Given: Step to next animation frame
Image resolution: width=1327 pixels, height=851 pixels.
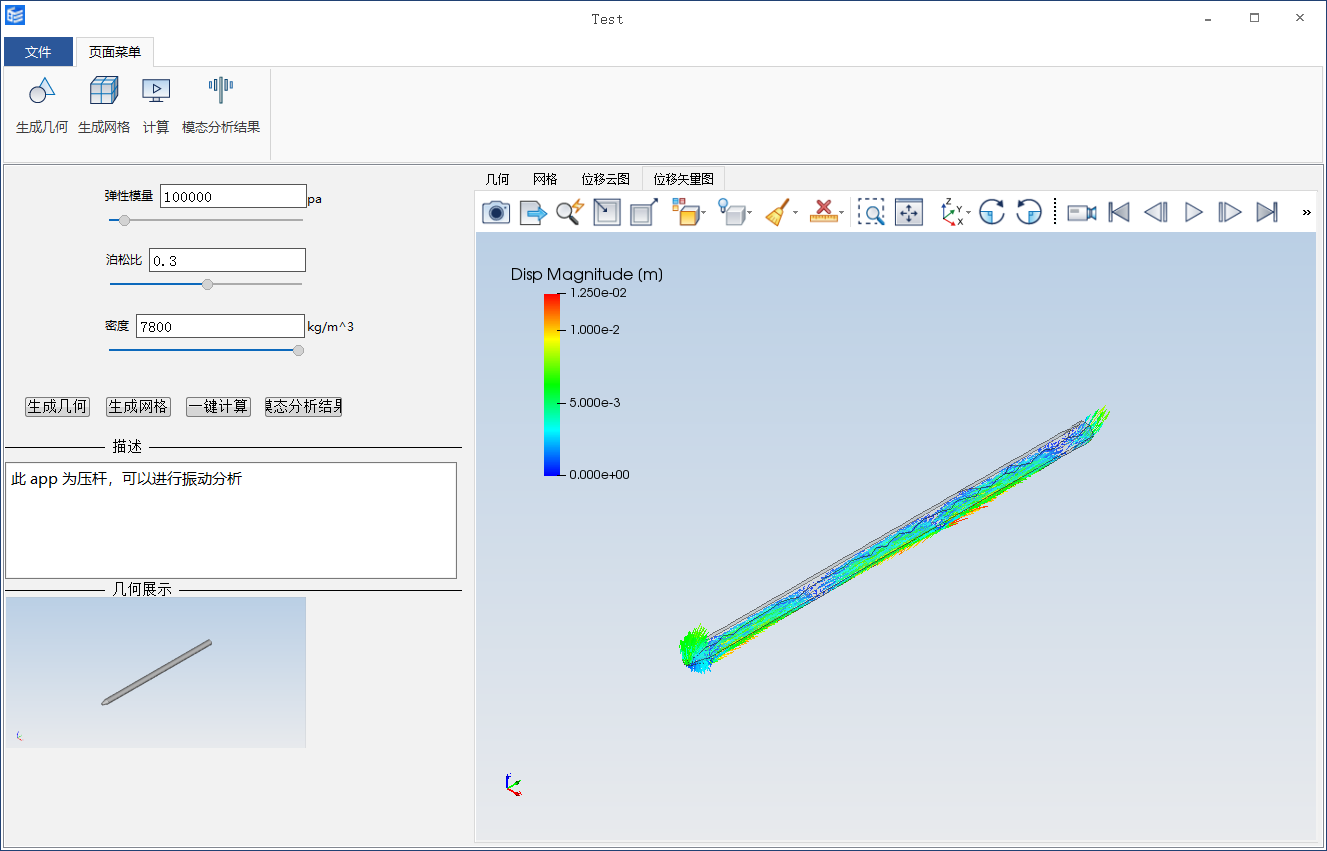Looking at the screenshot, I should point(1230,212).
